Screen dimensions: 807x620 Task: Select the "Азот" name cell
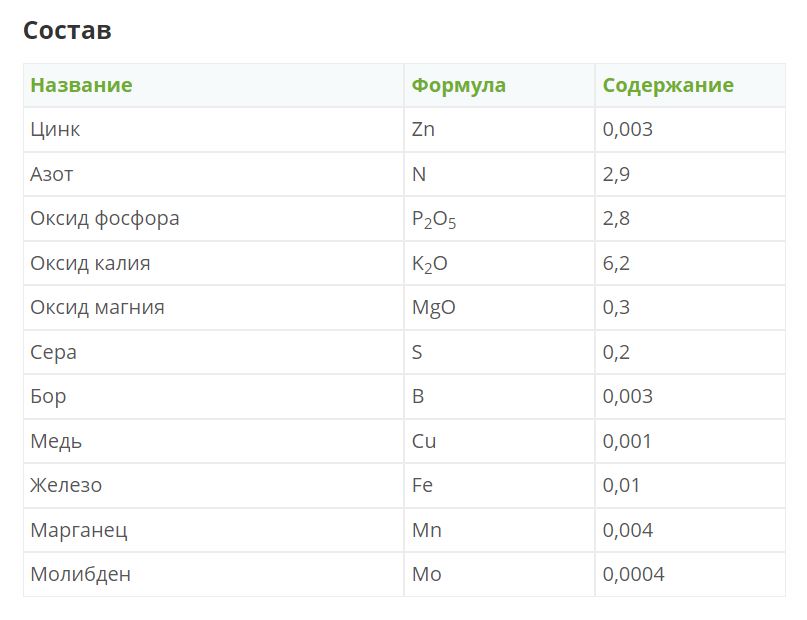pyautogui.click(x=52, y=174)
